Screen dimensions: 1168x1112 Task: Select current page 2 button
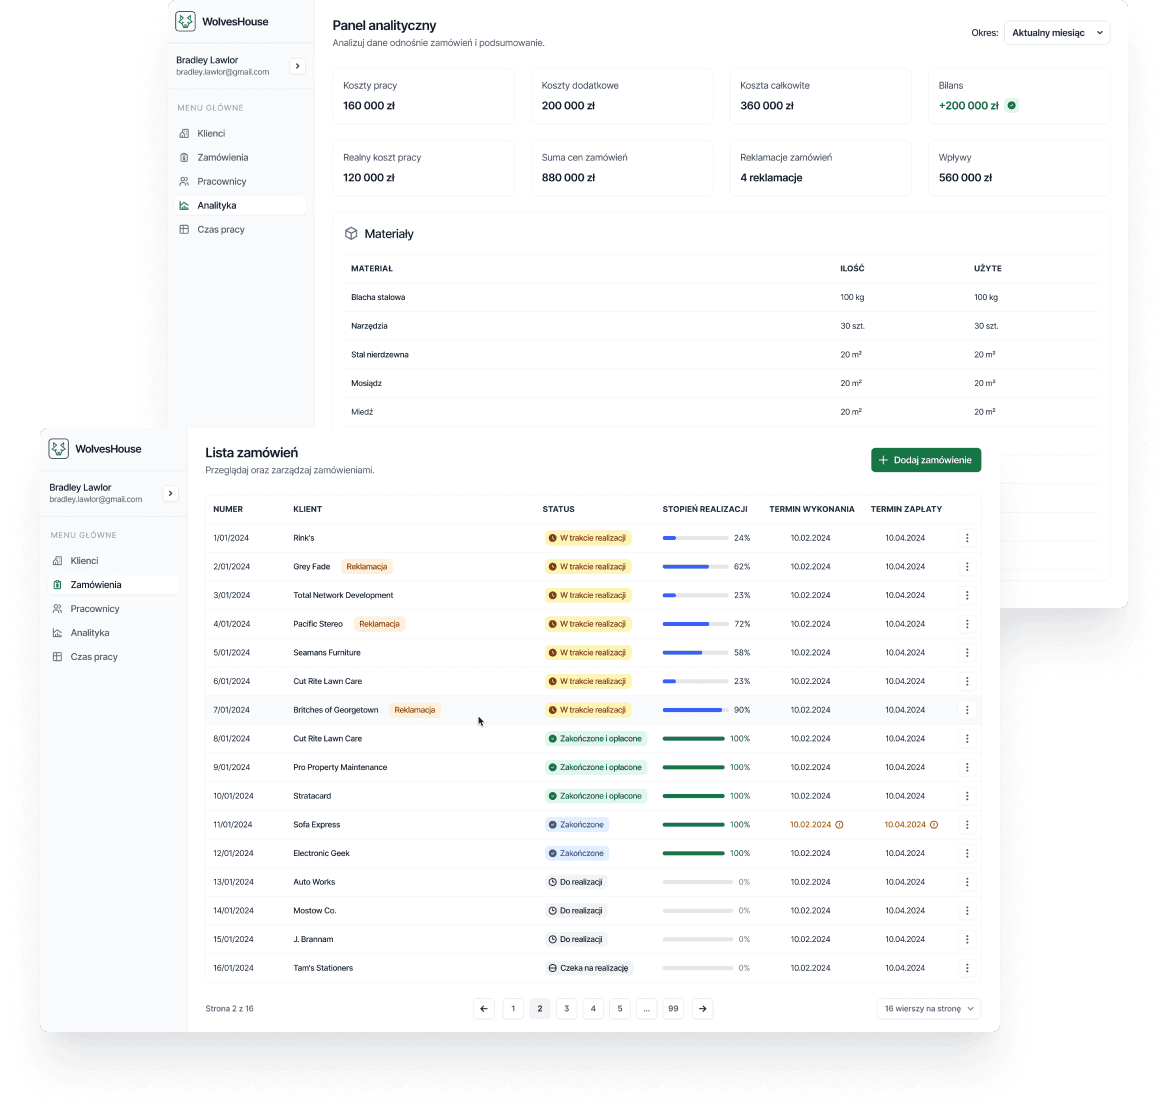tap(540, 1008)
